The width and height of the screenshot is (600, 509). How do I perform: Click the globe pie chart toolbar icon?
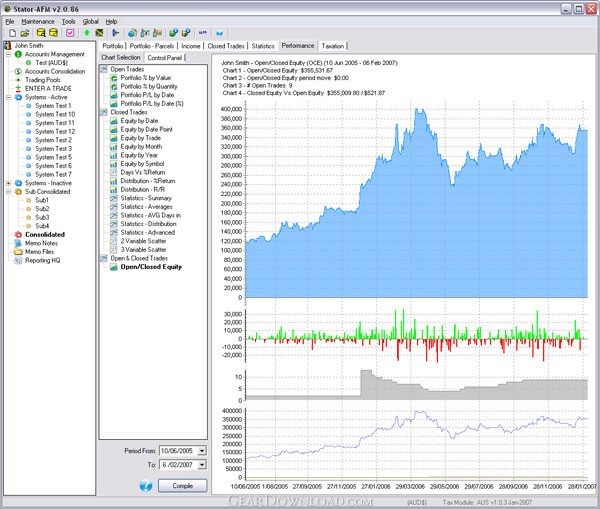click(x=132, y=33)
